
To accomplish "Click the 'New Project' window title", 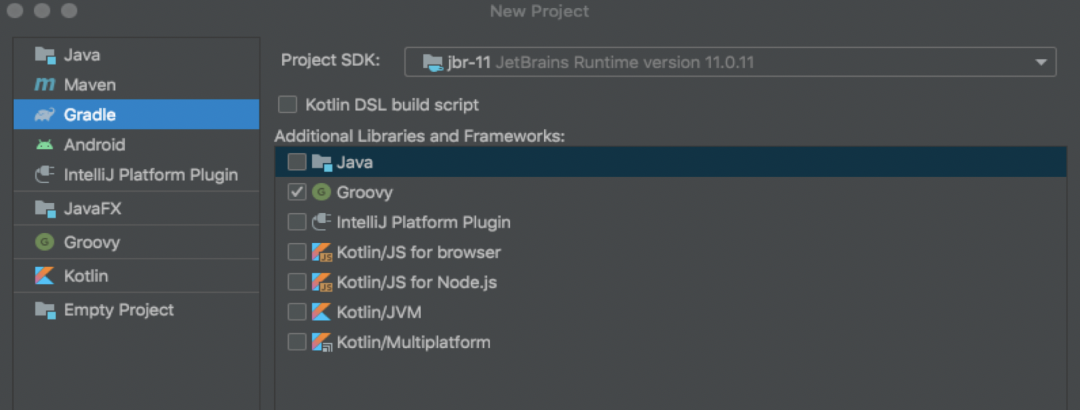I will click(x=539, y=12).
